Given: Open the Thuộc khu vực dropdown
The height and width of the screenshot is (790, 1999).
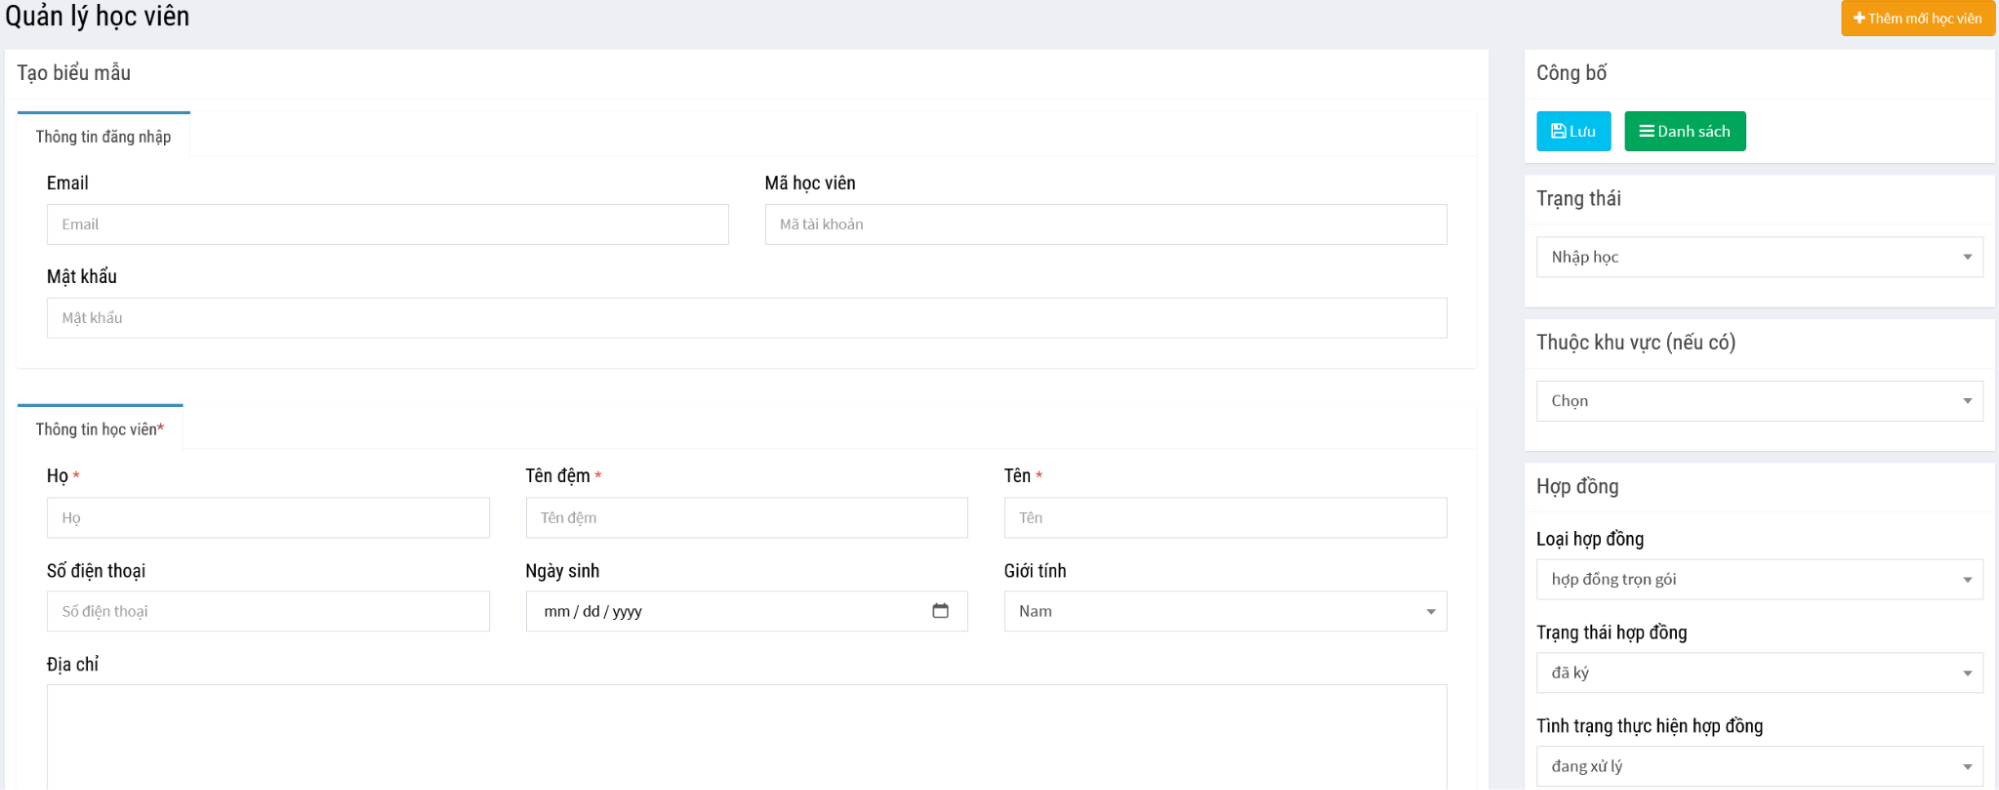Looking at the screenshot, I should [x=1758, y=401].
